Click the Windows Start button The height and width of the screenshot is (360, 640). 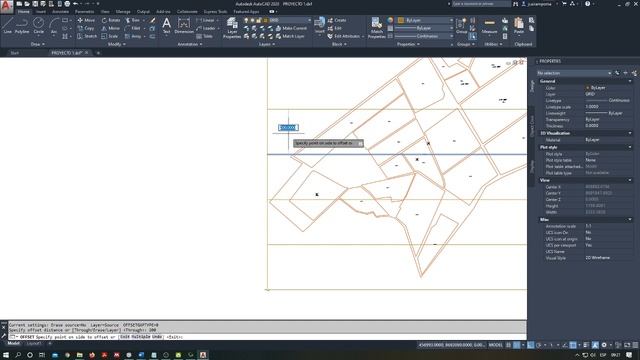coord(6,355)
